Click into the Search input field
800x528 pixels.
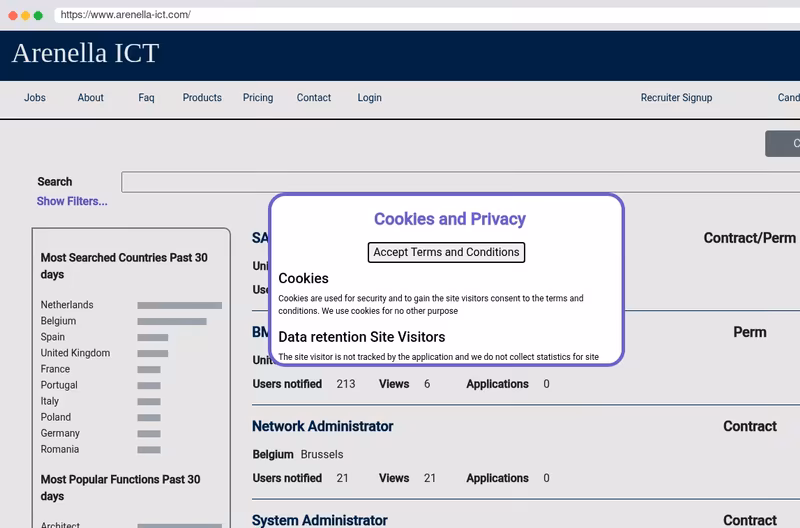tap(460, 182)
